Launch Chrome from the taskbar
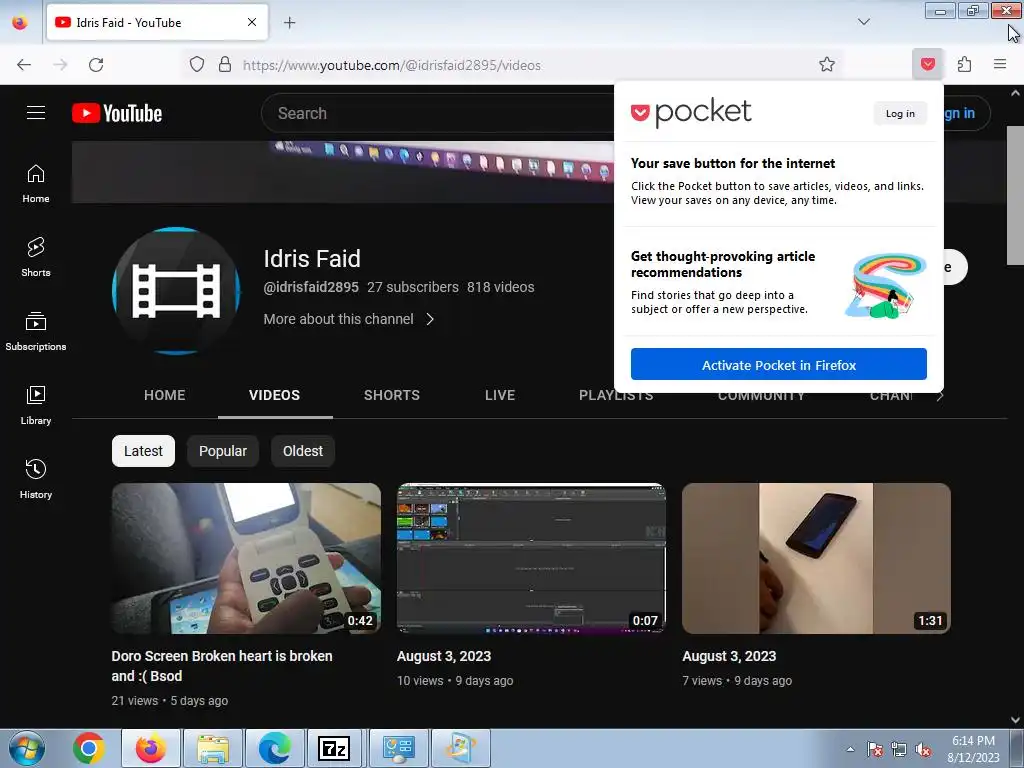This screenshot has height=768, width=1024. [89, 748]
